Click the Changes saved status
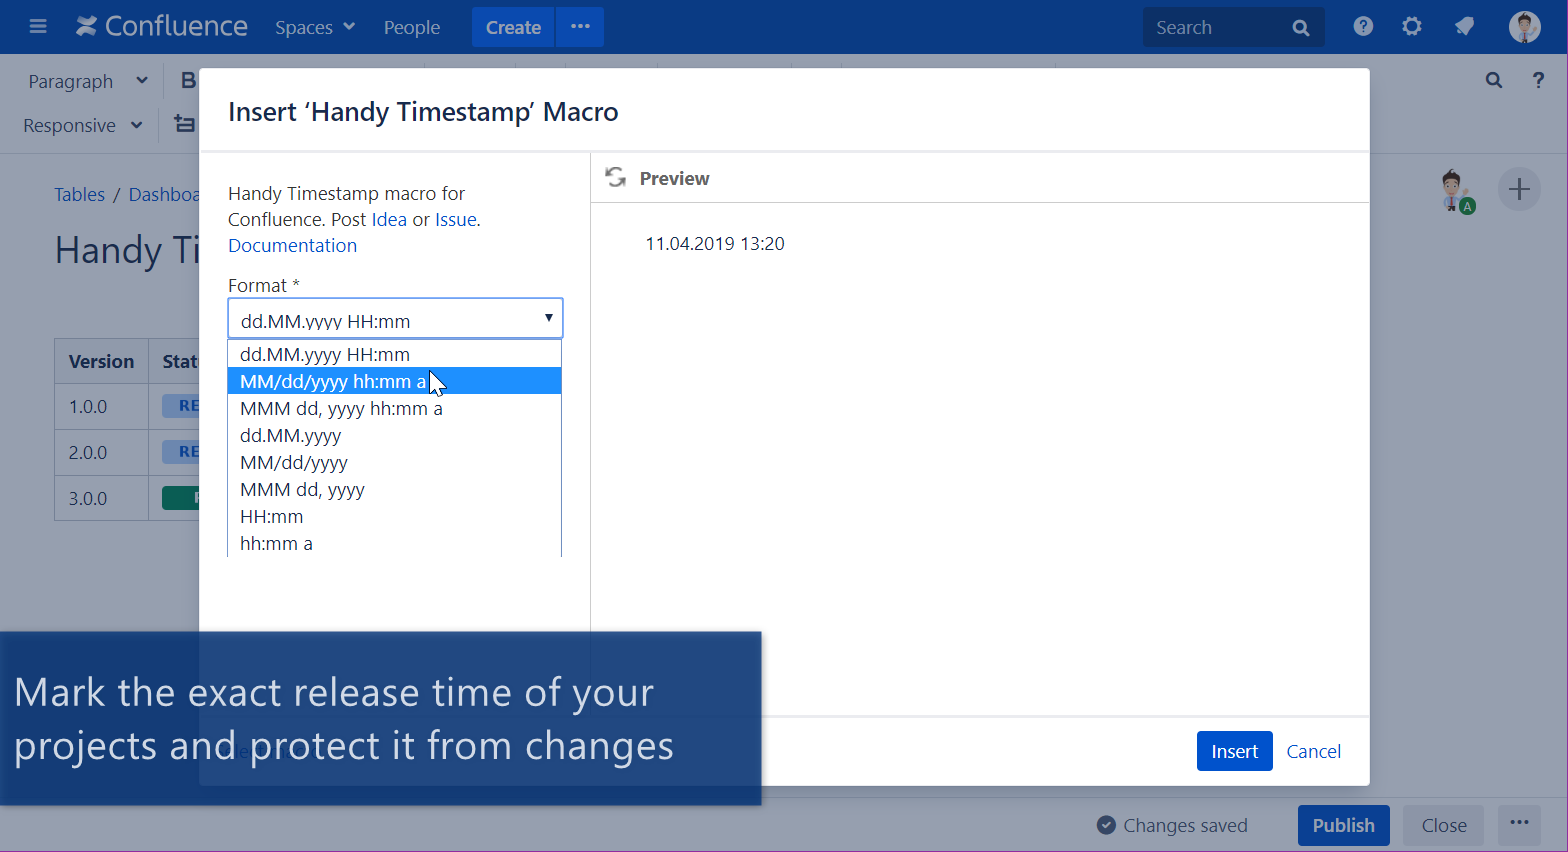 coord(1172,825)
